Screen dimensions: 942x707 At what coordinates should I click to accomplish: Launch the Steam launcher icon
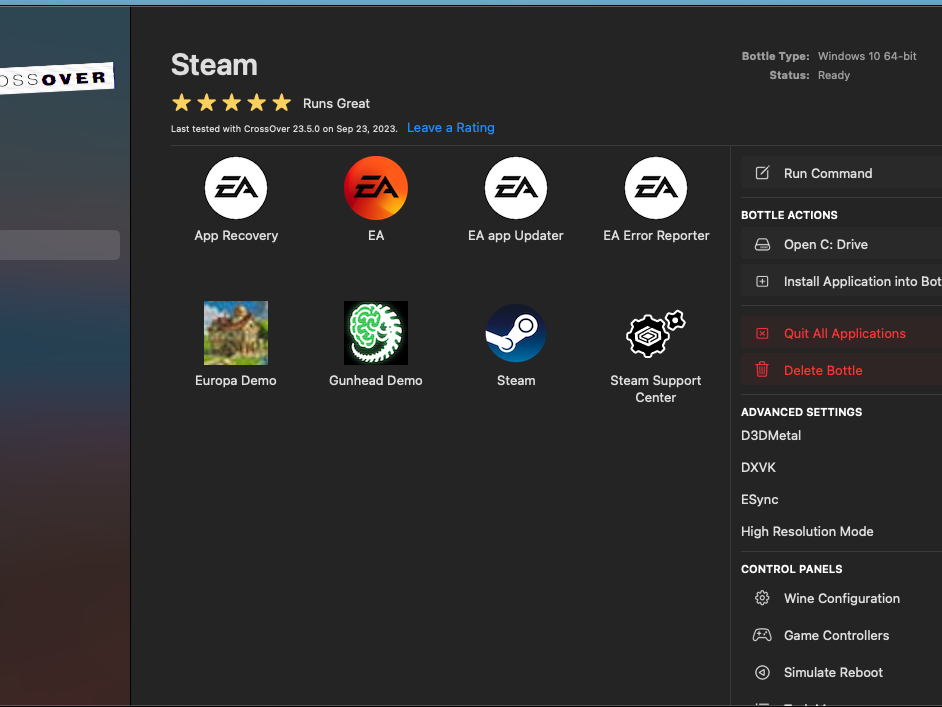point(516,333)
